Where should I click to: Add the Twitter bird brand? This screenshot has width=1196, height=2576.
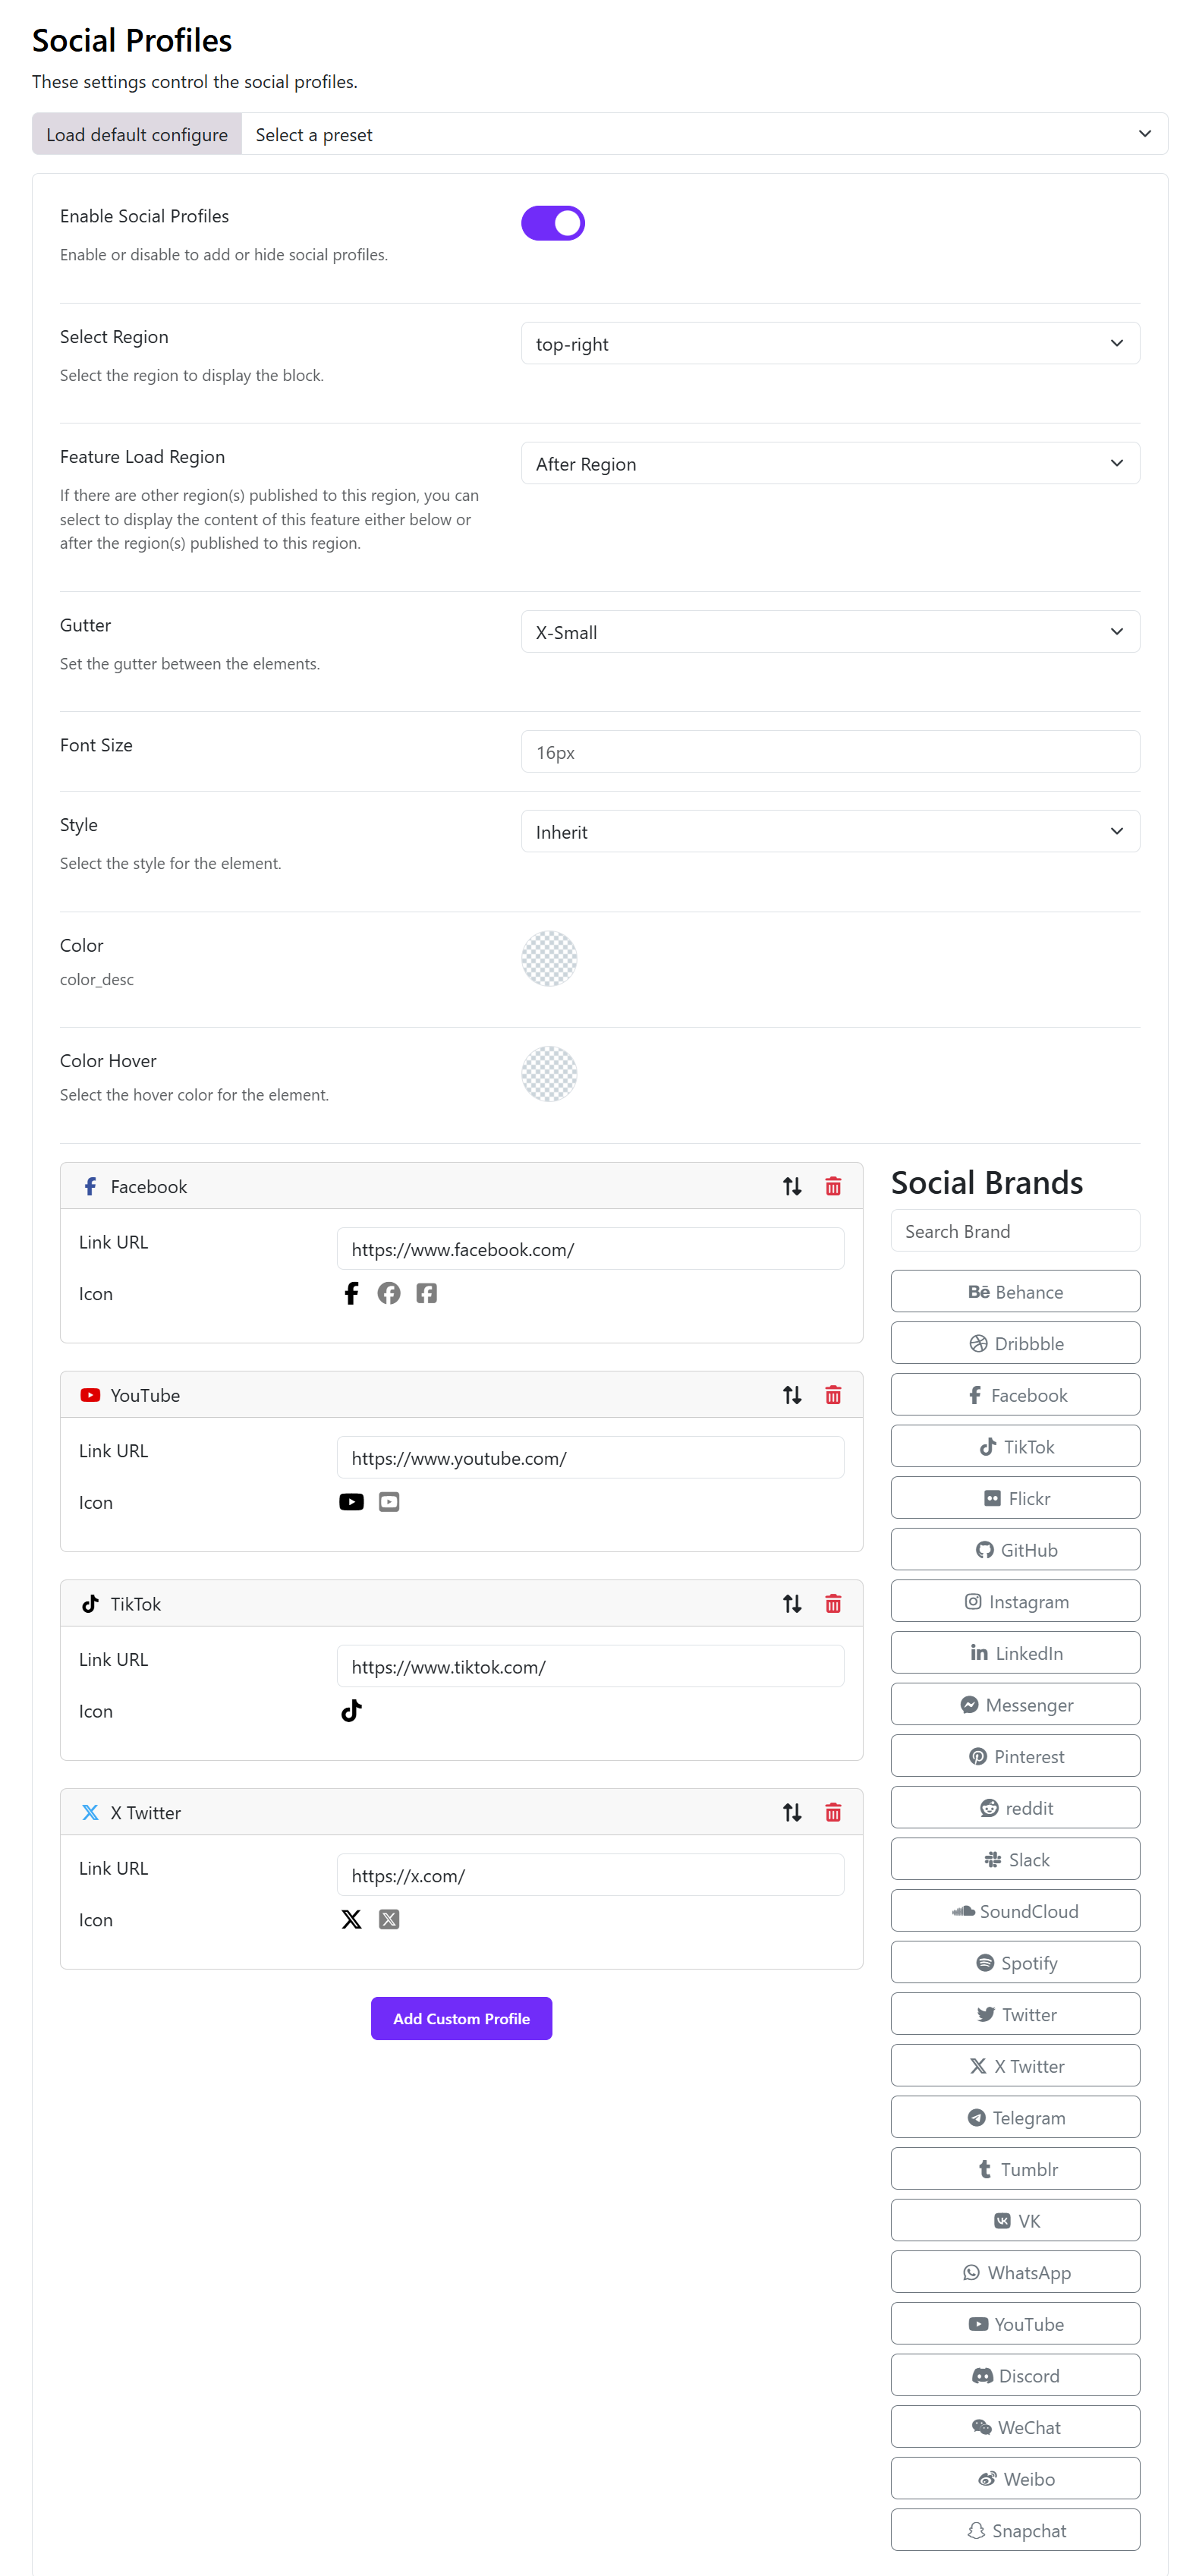click(x=1015, y=2015)
